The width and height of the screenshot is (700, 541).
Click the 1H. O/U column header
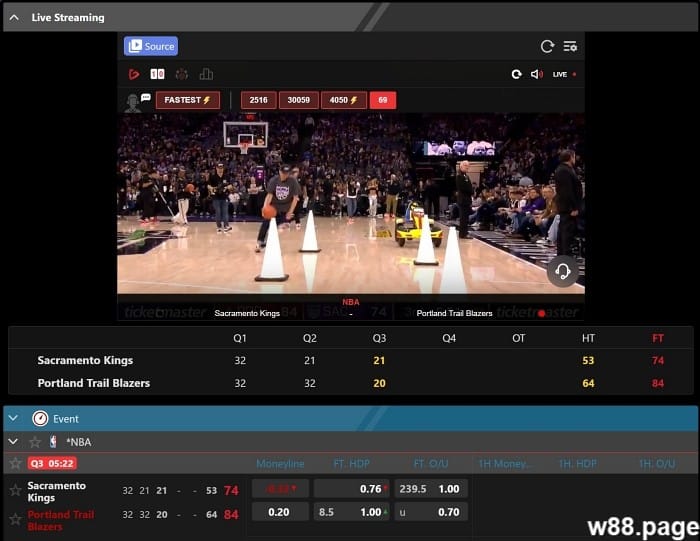tap(657, 464)
